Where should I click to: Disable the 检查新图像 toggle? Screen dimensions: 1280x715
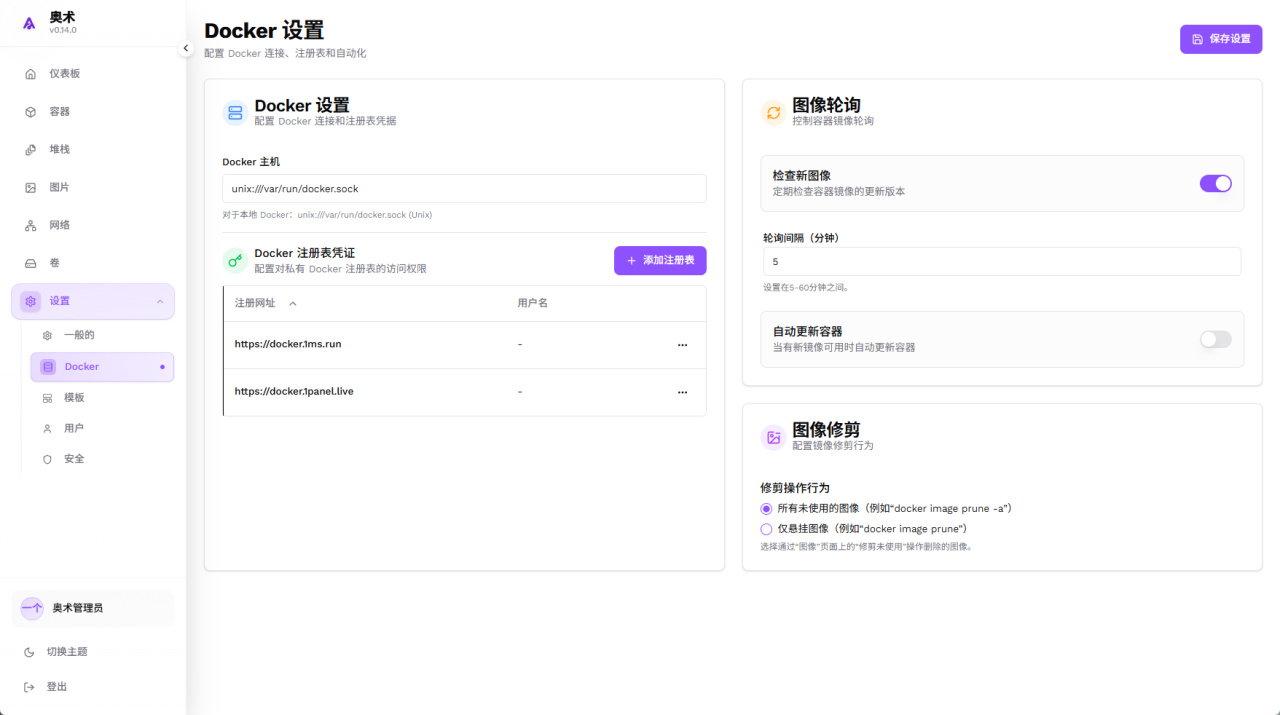click(1216, 183)
